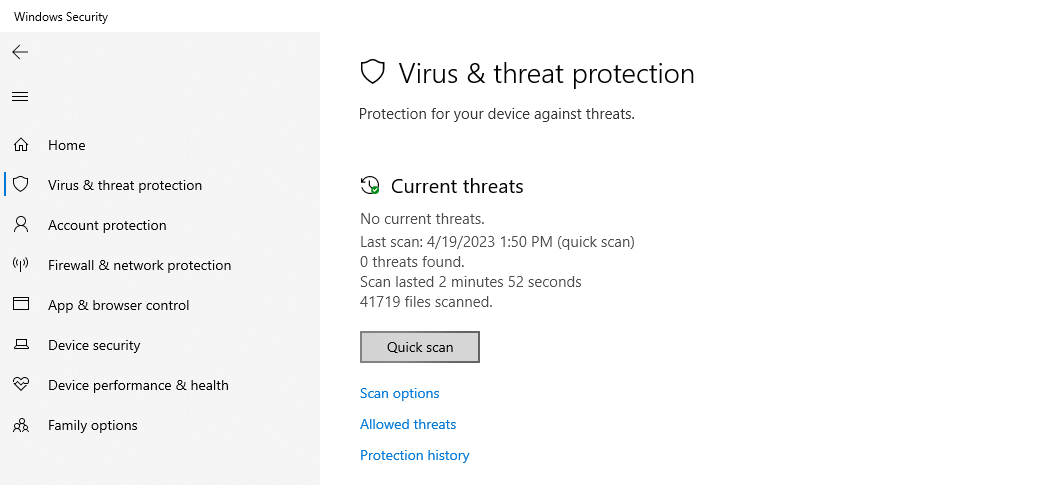
Task: Click the Current threats clock icon
Action: click(370, 185)
